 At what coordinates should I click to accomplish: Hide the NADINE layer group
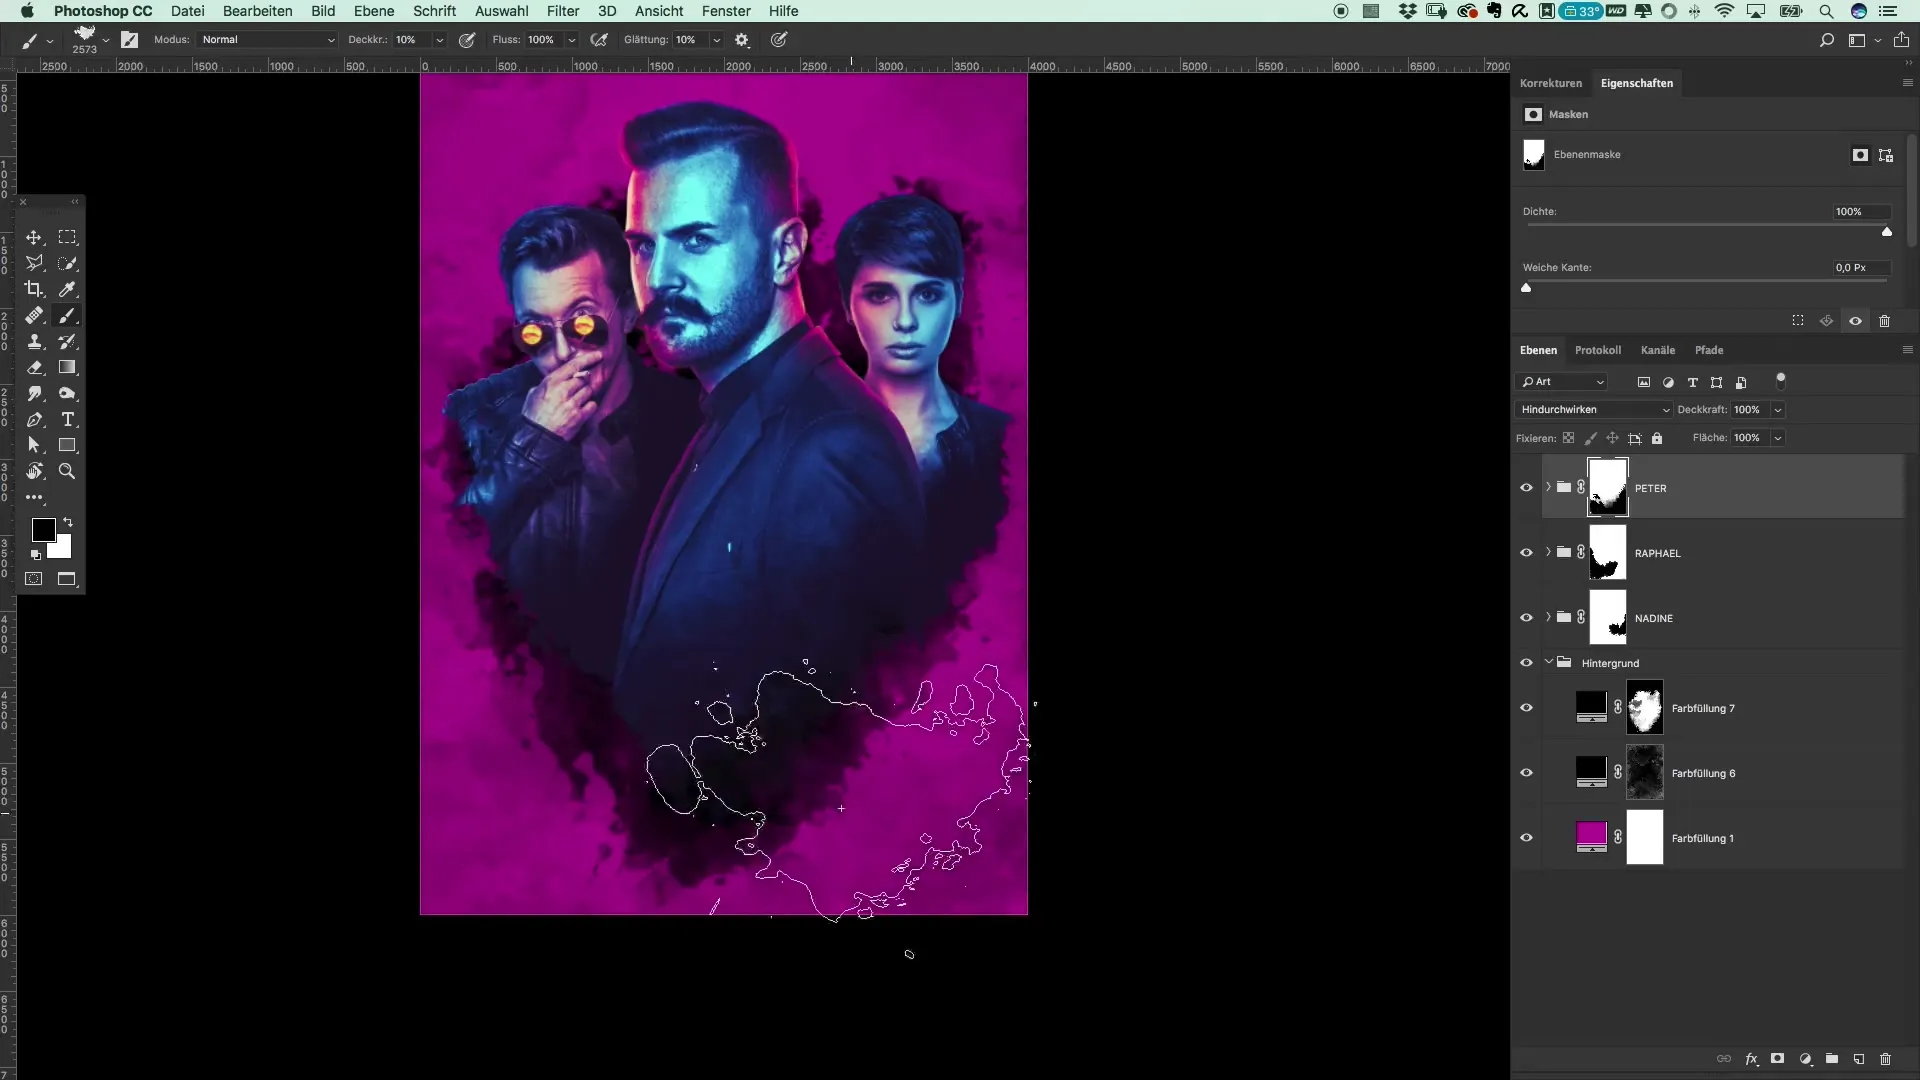[1526, 618]
